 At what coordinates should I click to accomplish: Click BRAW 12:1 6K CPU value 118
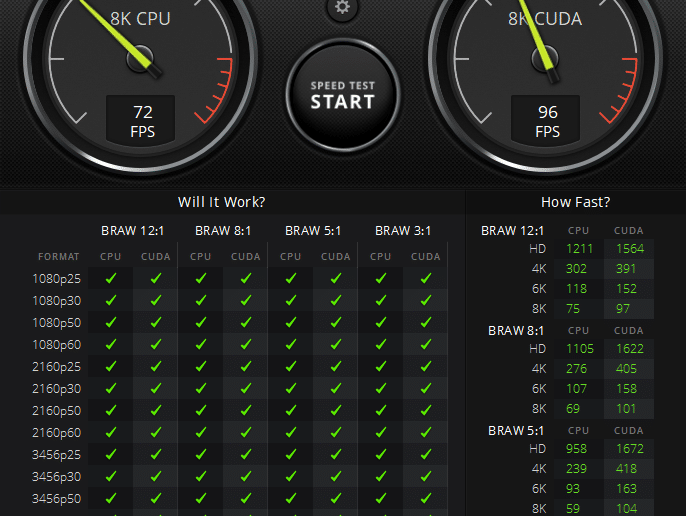pyautogui.click(x=576, y=289)
